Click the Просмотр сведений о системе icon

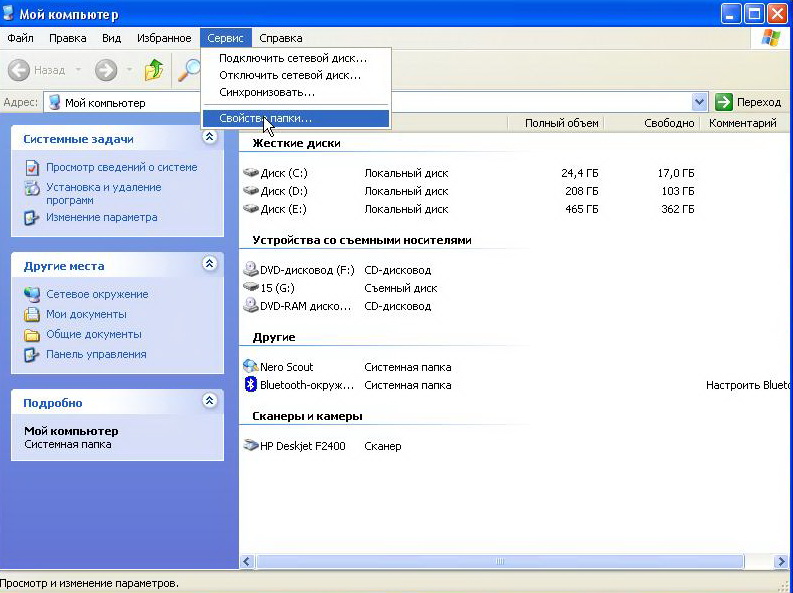(x=32, y=167)
